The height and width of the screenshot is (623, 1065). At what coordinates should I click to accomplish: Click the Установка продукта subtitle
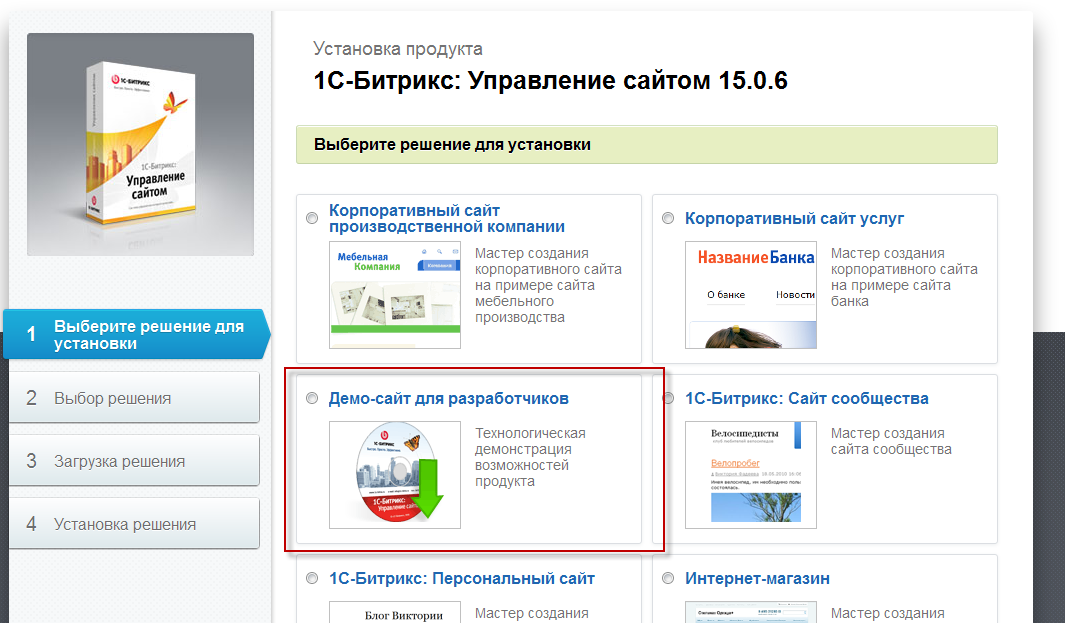point(397,49)
